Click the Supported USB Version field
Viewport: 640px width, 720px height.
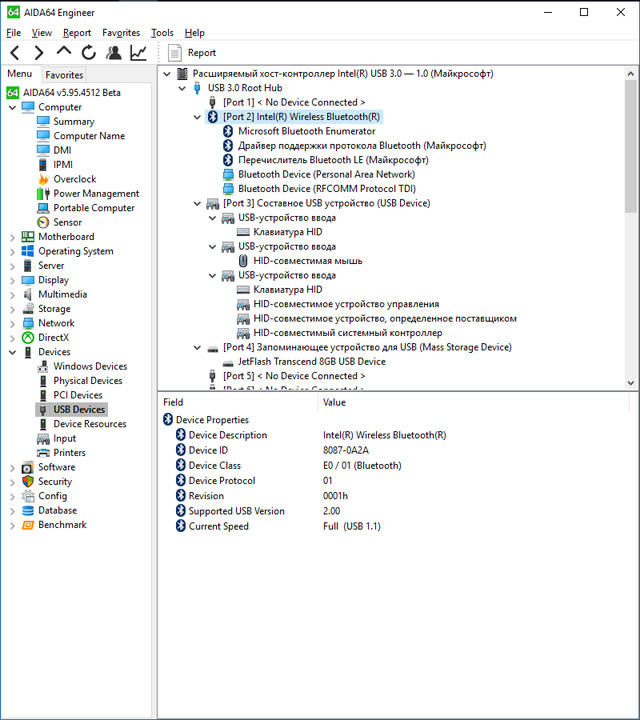pos(236,511)
